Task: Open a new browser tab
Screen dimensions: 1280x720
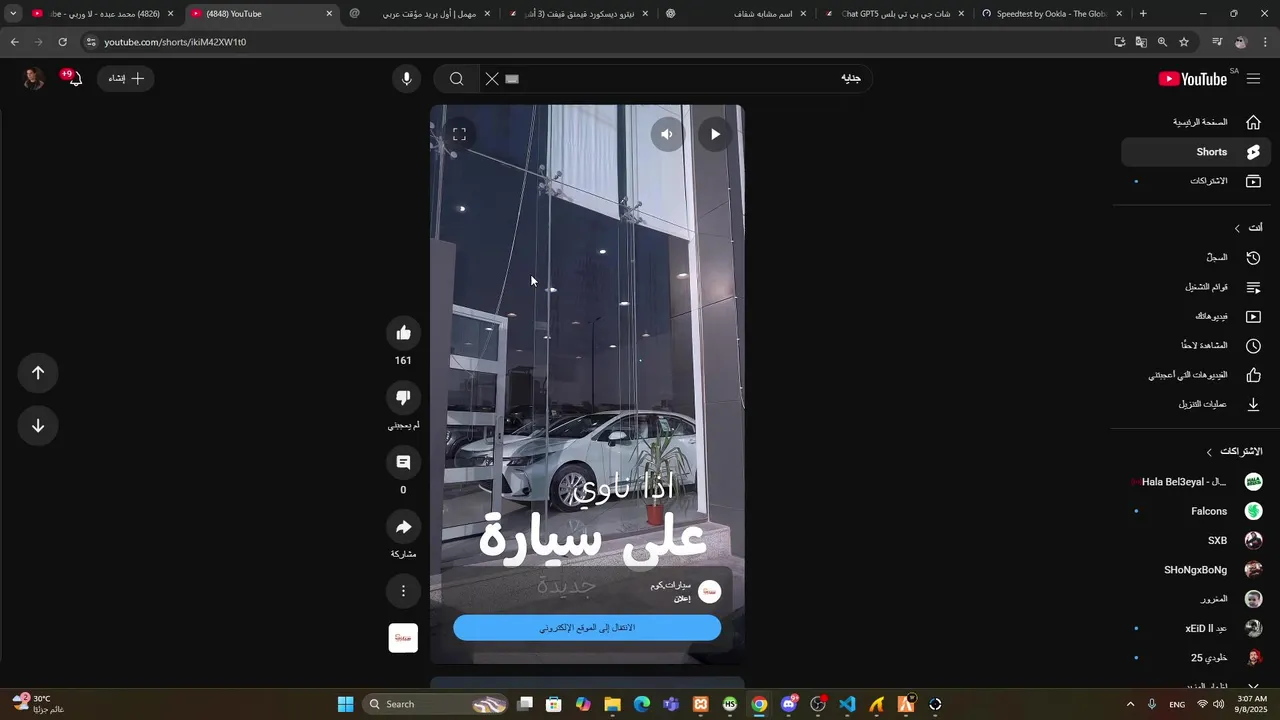Action: click(x=1143, y=14)
